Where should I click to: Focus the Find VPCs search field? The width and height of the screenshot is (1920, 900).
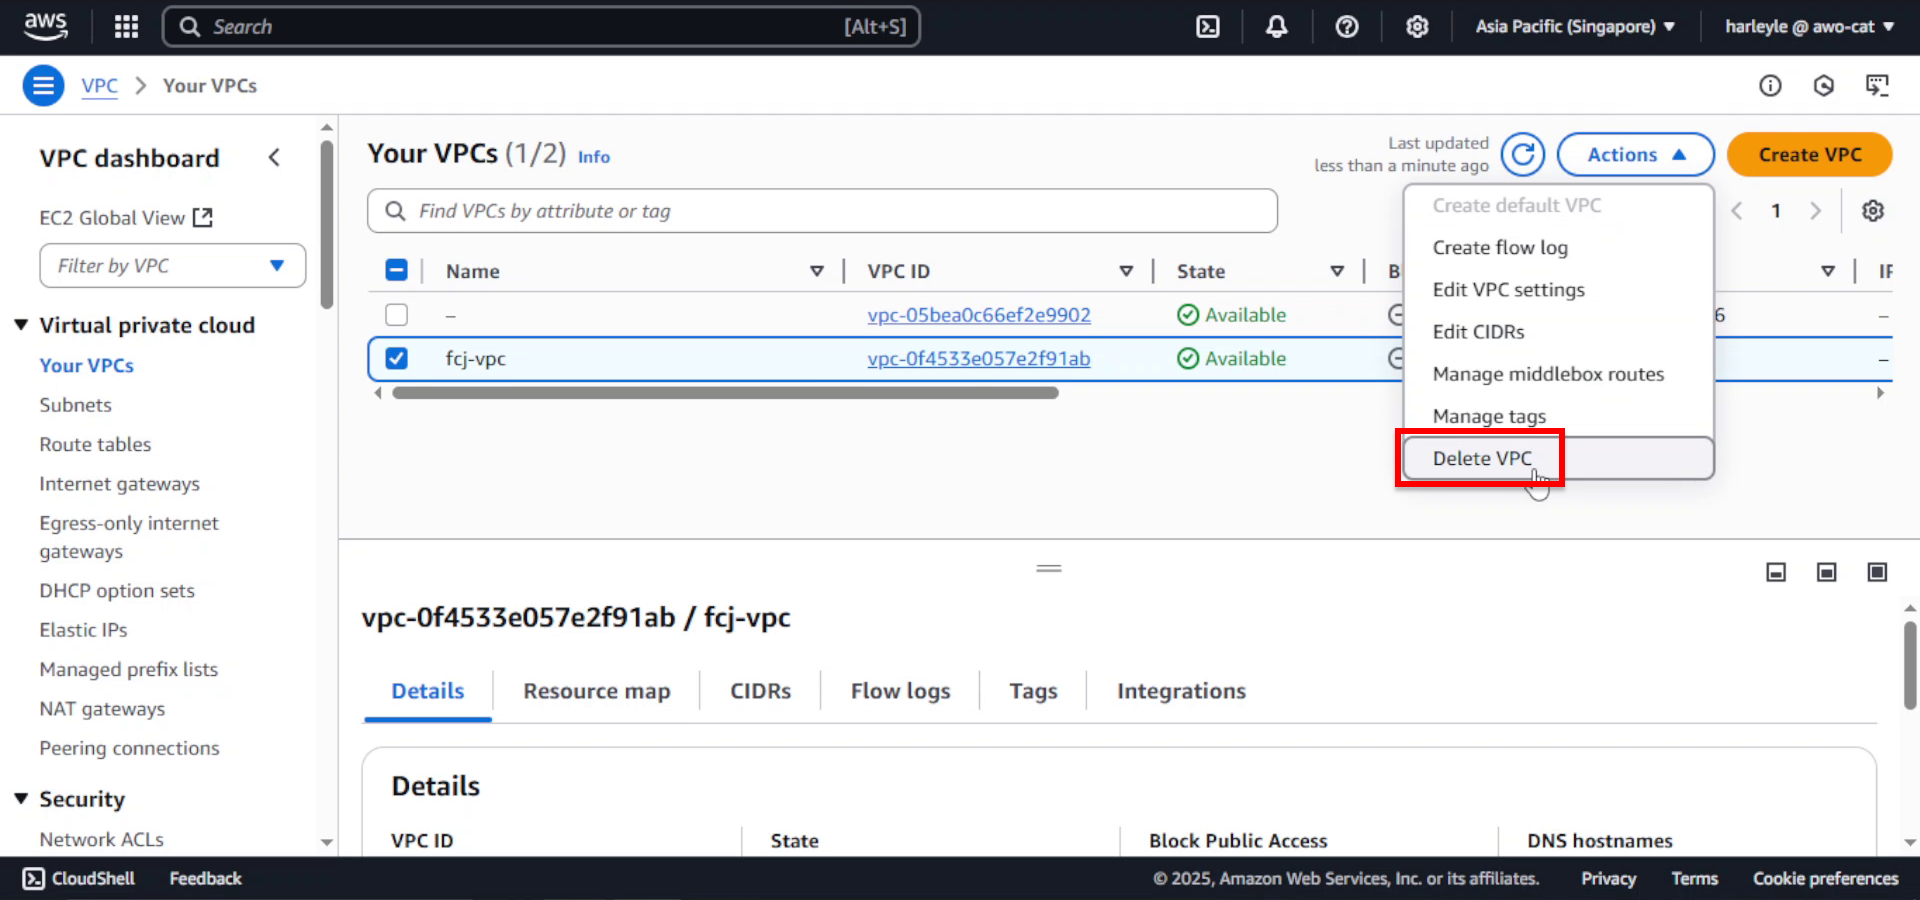pos(822,211)
